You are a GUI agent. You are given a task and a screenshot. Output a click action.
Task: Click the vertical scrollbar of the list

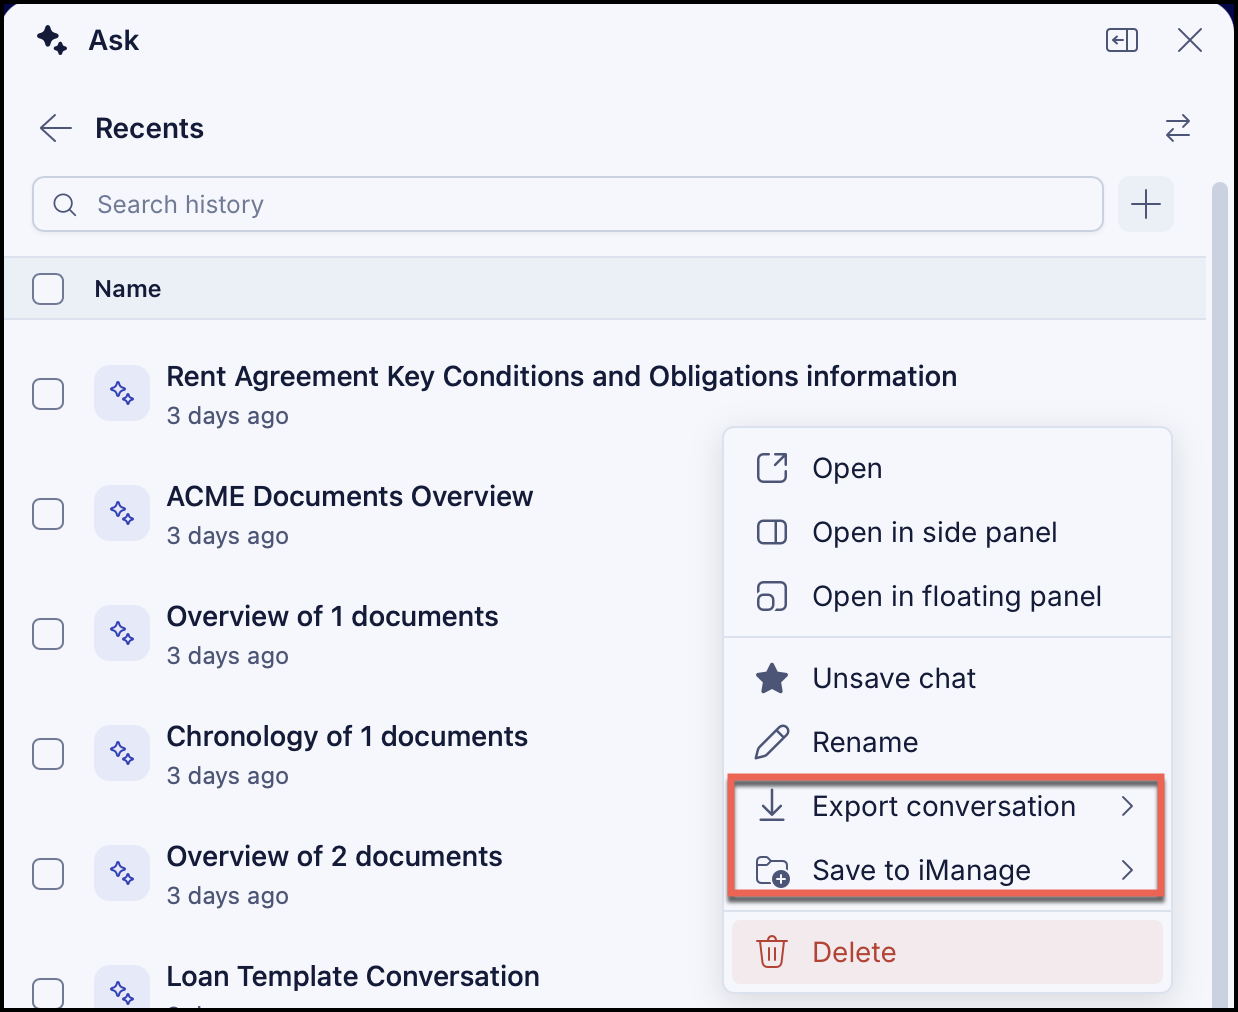[1219, 595]
